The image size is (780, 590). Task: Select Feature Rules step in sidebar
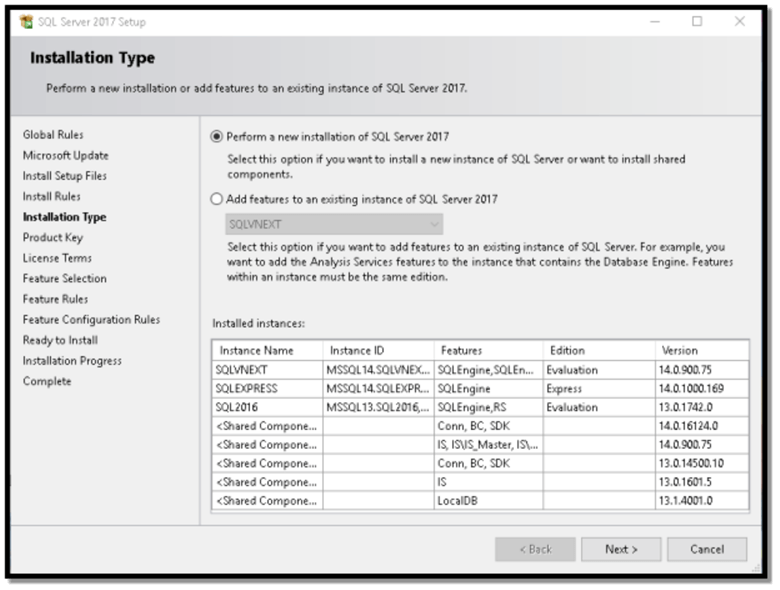tap(55, 299)
